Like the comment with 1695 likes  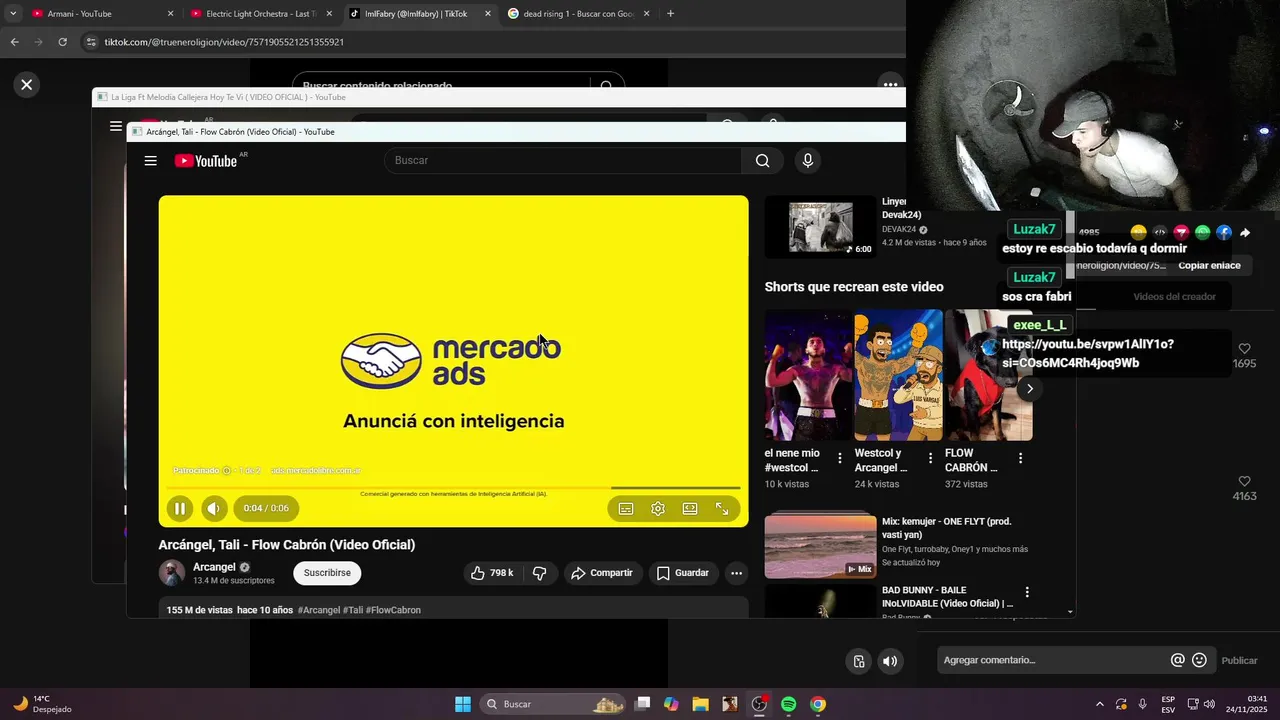tap(1244, 348)
